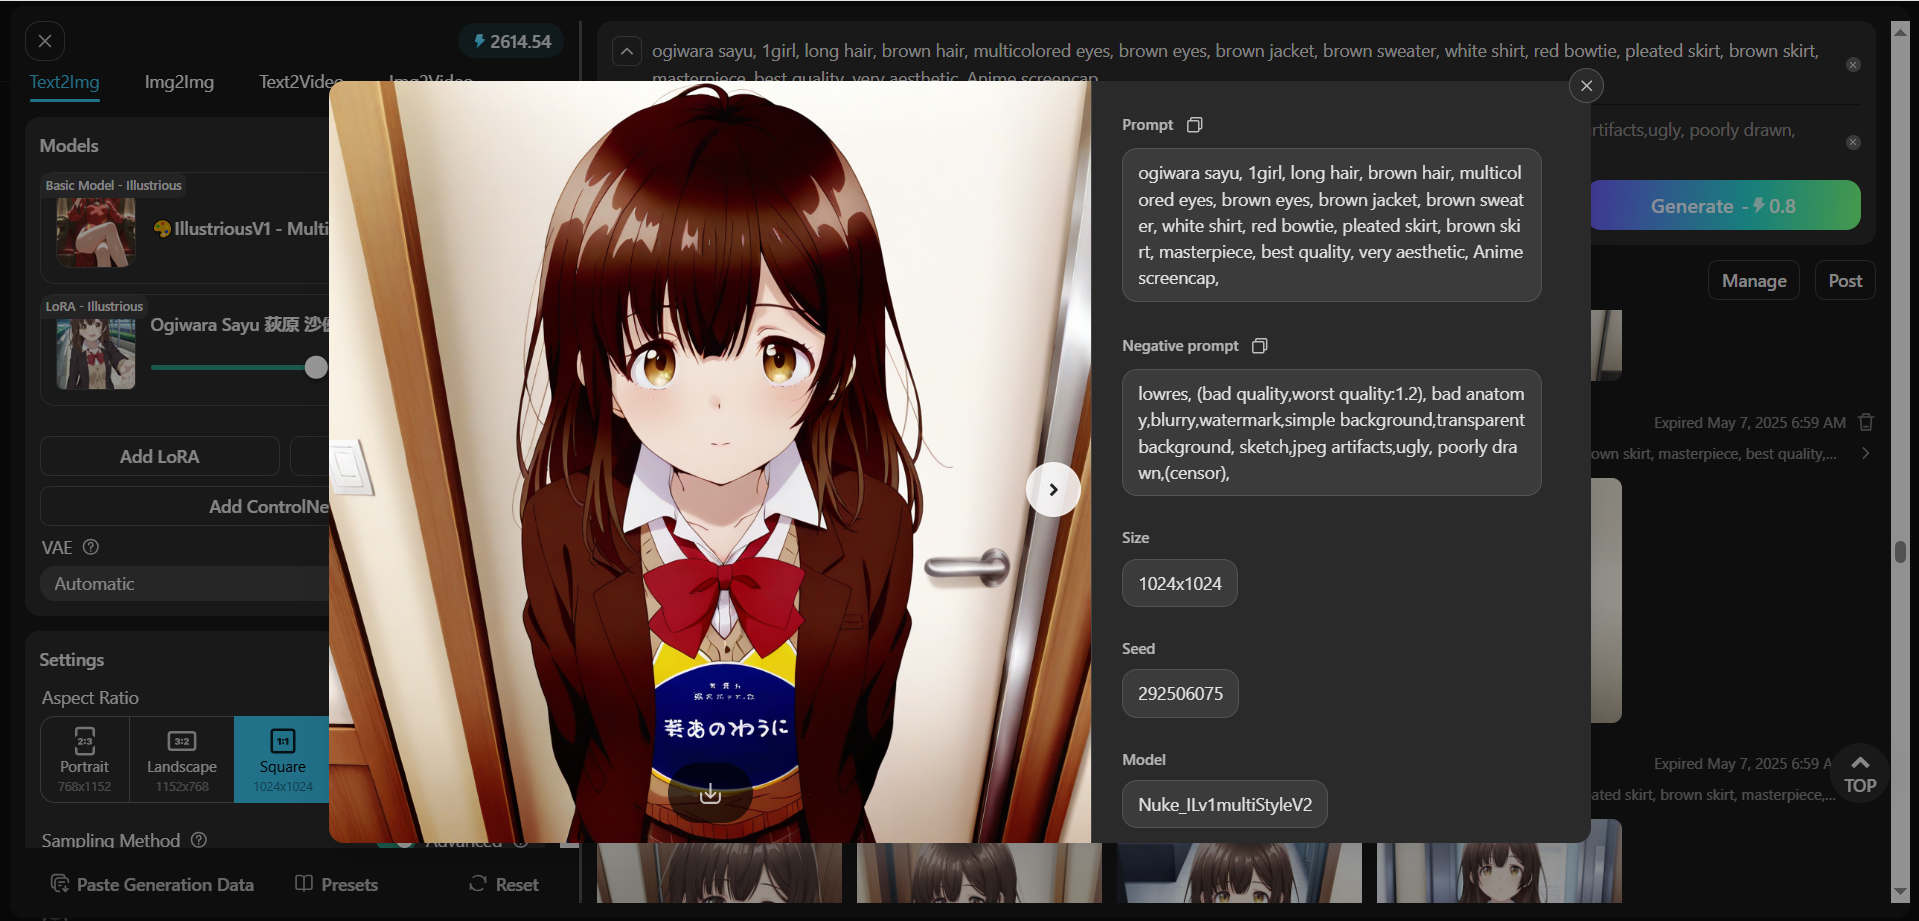1919x921 pixels.
Task: Click the scrollbar up arrow
Action: (1900, 31)
